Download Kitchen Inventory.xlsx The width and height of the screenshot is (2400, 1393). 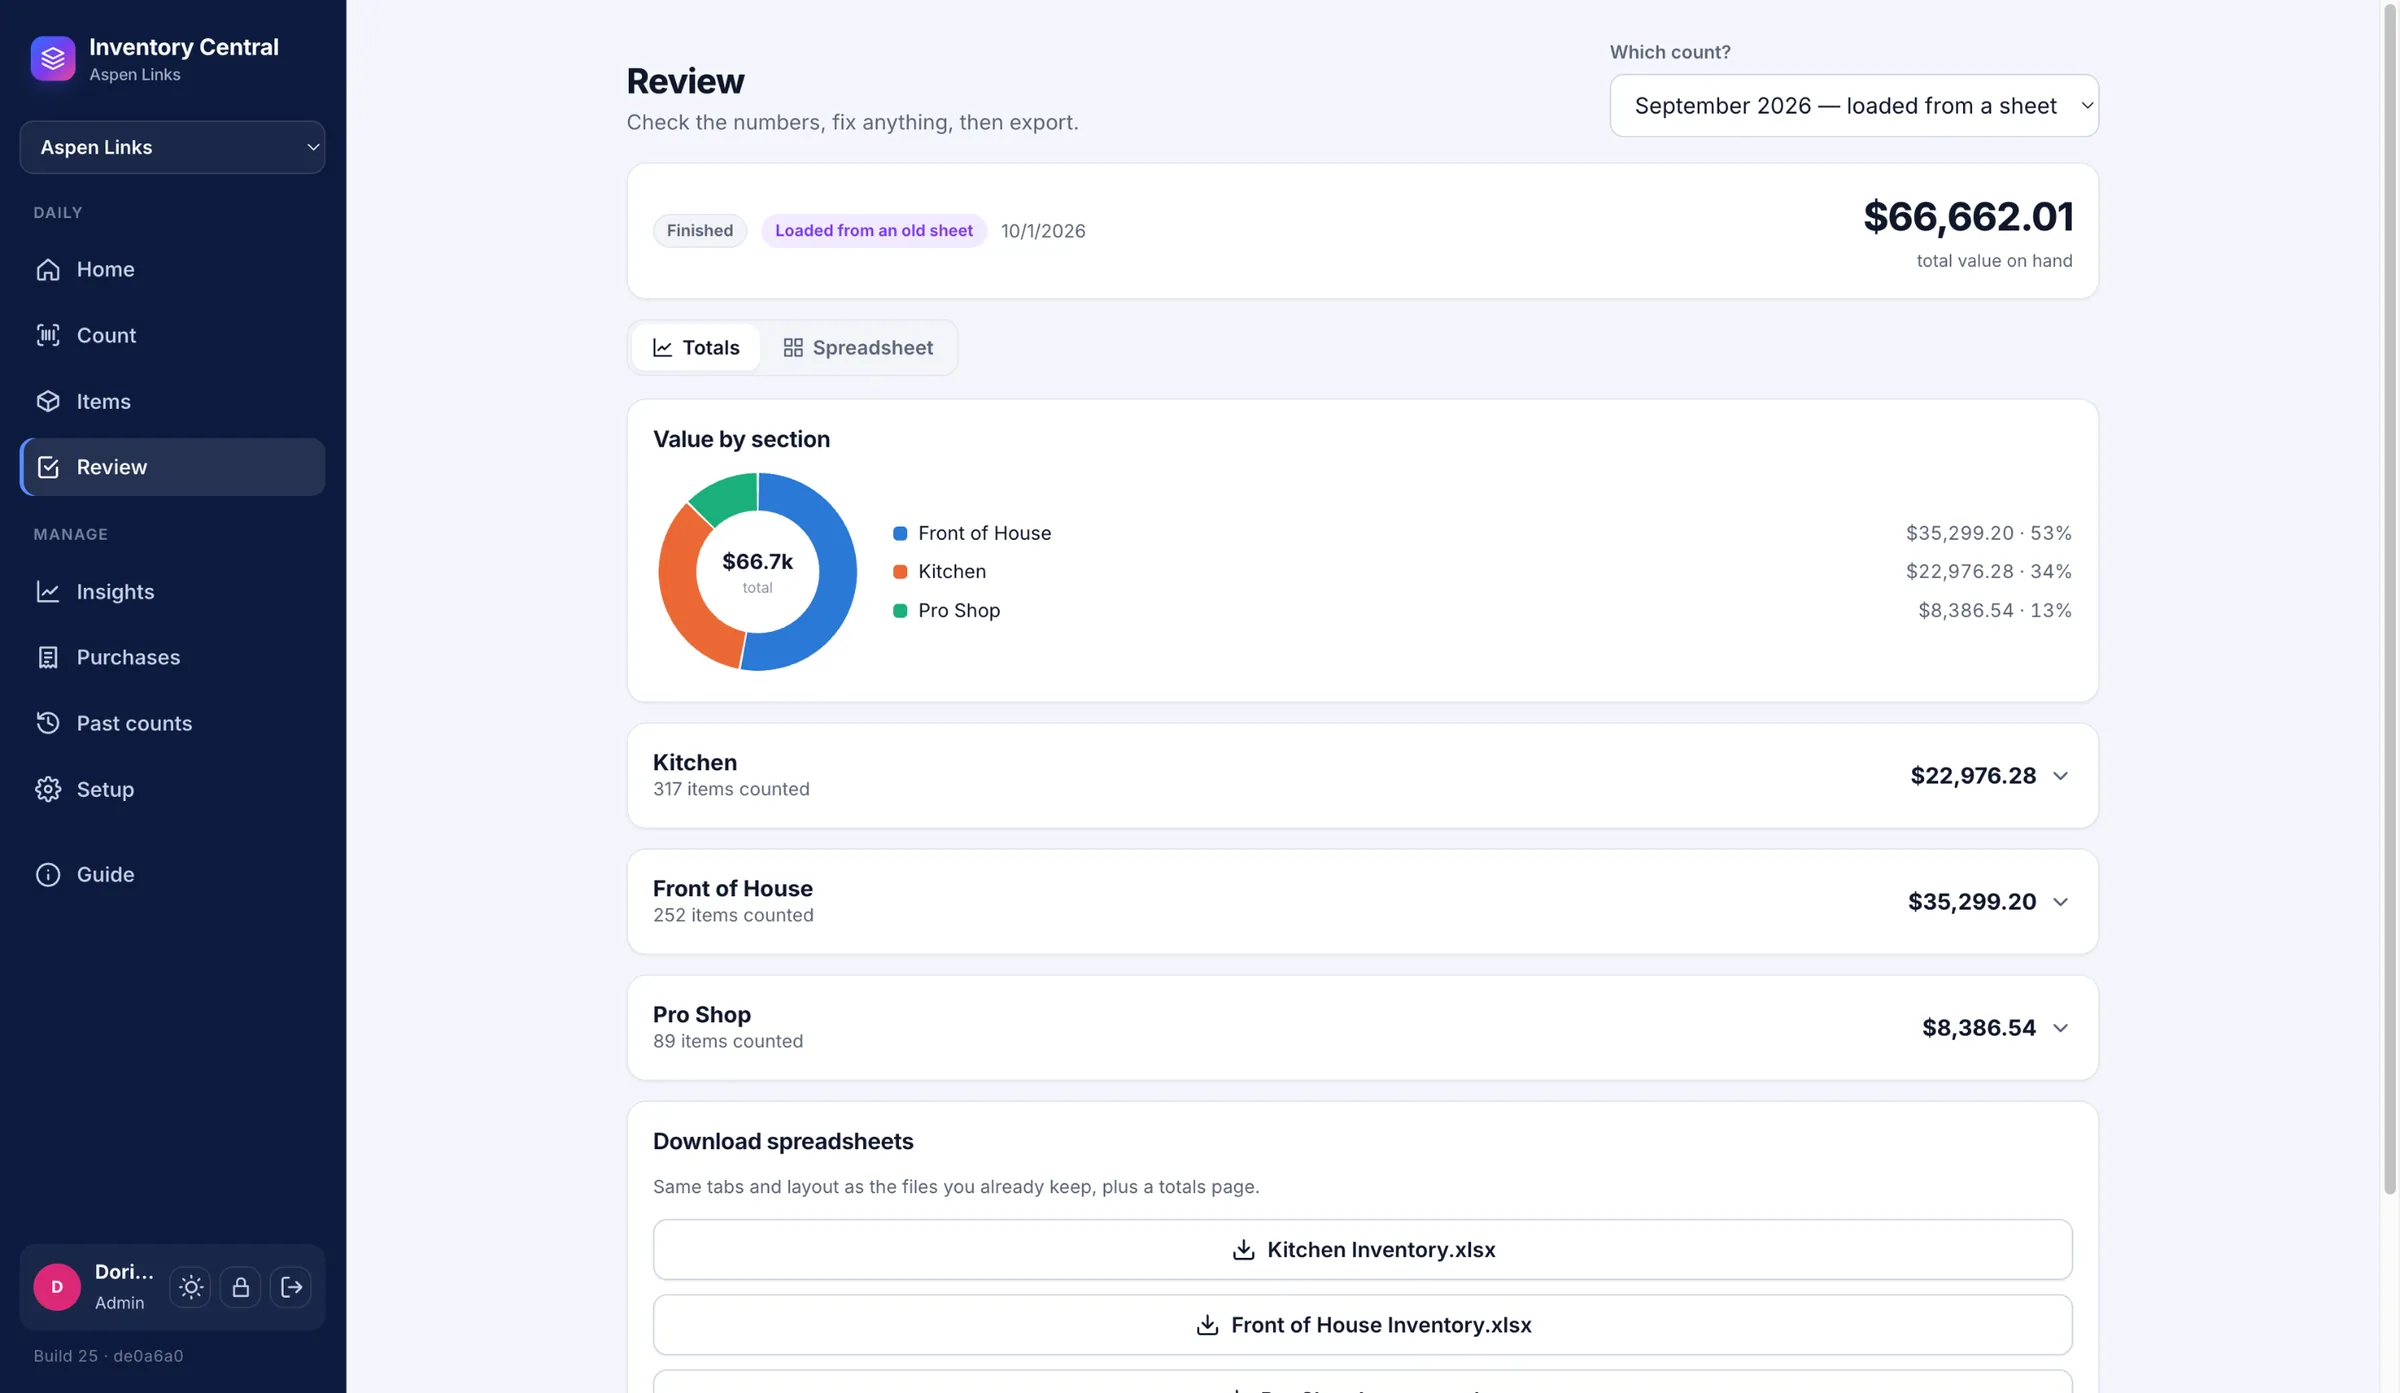pos(1362,1249)
